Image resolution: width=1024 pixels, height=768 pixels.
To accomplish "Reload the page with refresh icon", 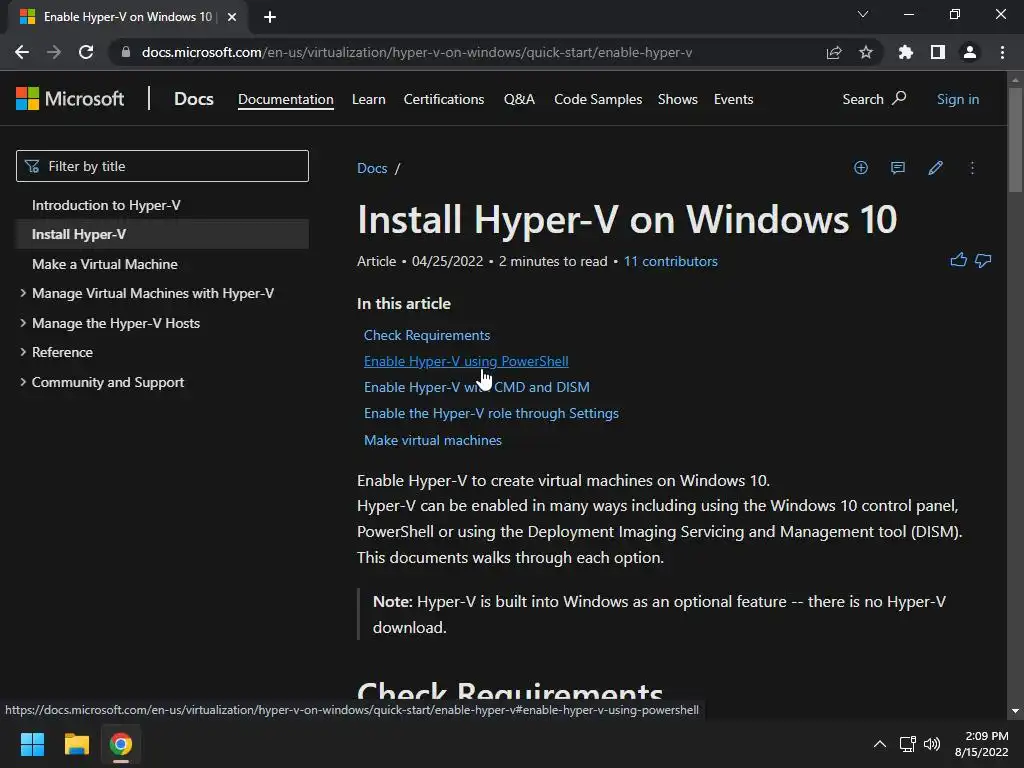I will 86,52.
